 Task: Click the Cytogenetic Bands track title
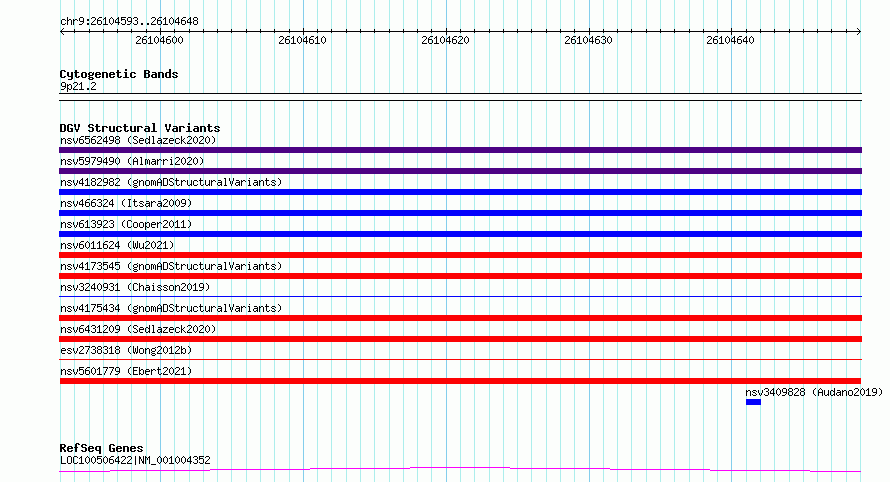click(119, 74)
